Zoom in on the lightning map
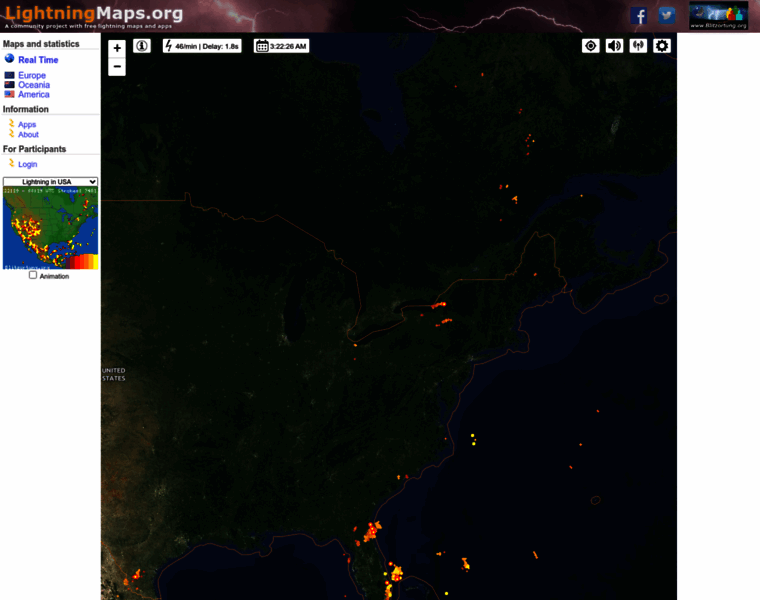Viewport: 760px width, 600px height. (117, 48)
